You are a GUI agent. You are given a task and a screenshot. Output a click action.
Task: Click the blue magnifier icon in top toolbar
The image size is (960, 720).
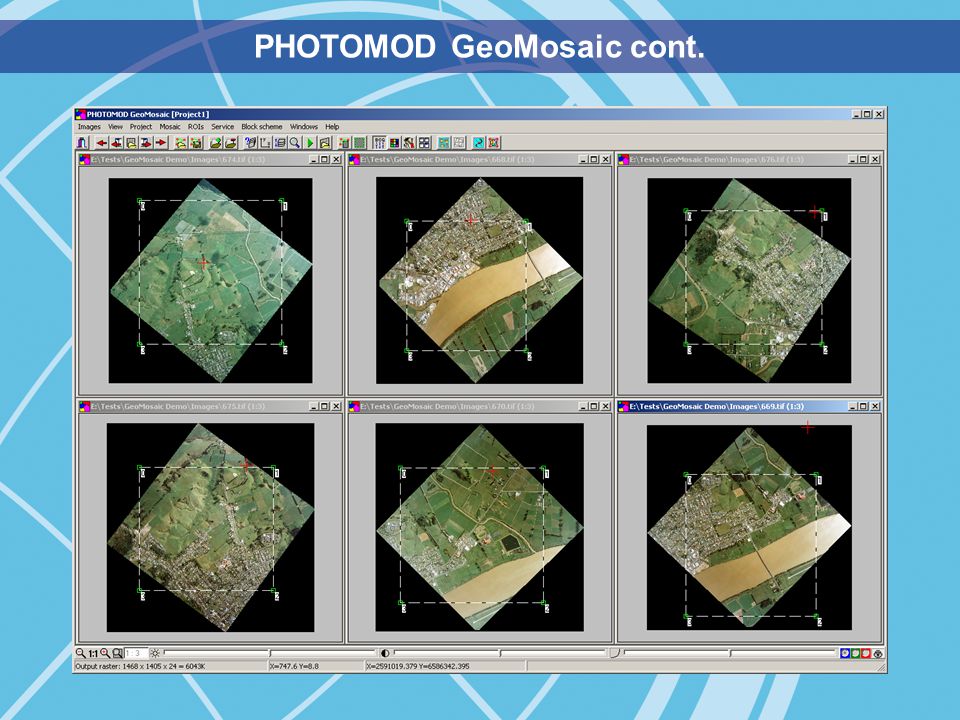[x=295, y=143]
